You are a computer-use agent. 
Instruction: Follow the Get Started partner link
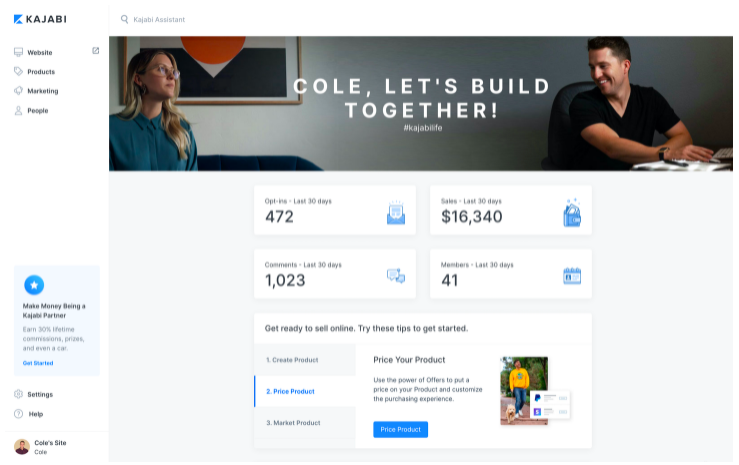38,363
